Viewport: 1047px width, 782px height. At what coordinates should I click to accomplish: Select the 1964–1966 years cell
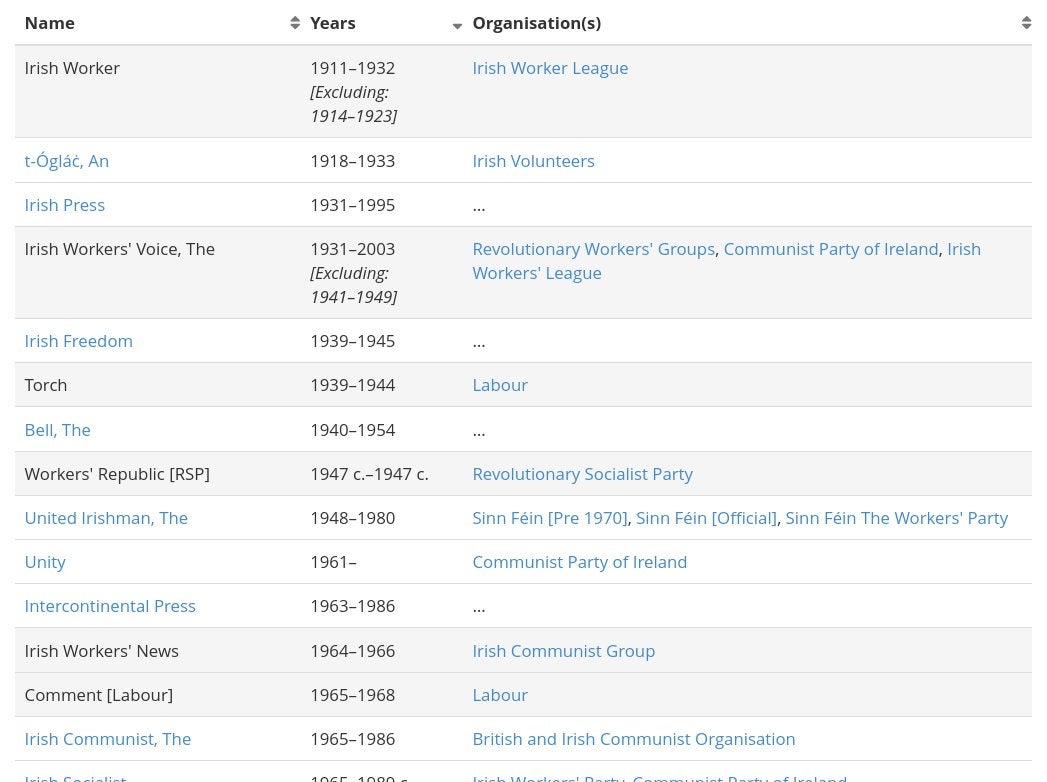(382, 651)
